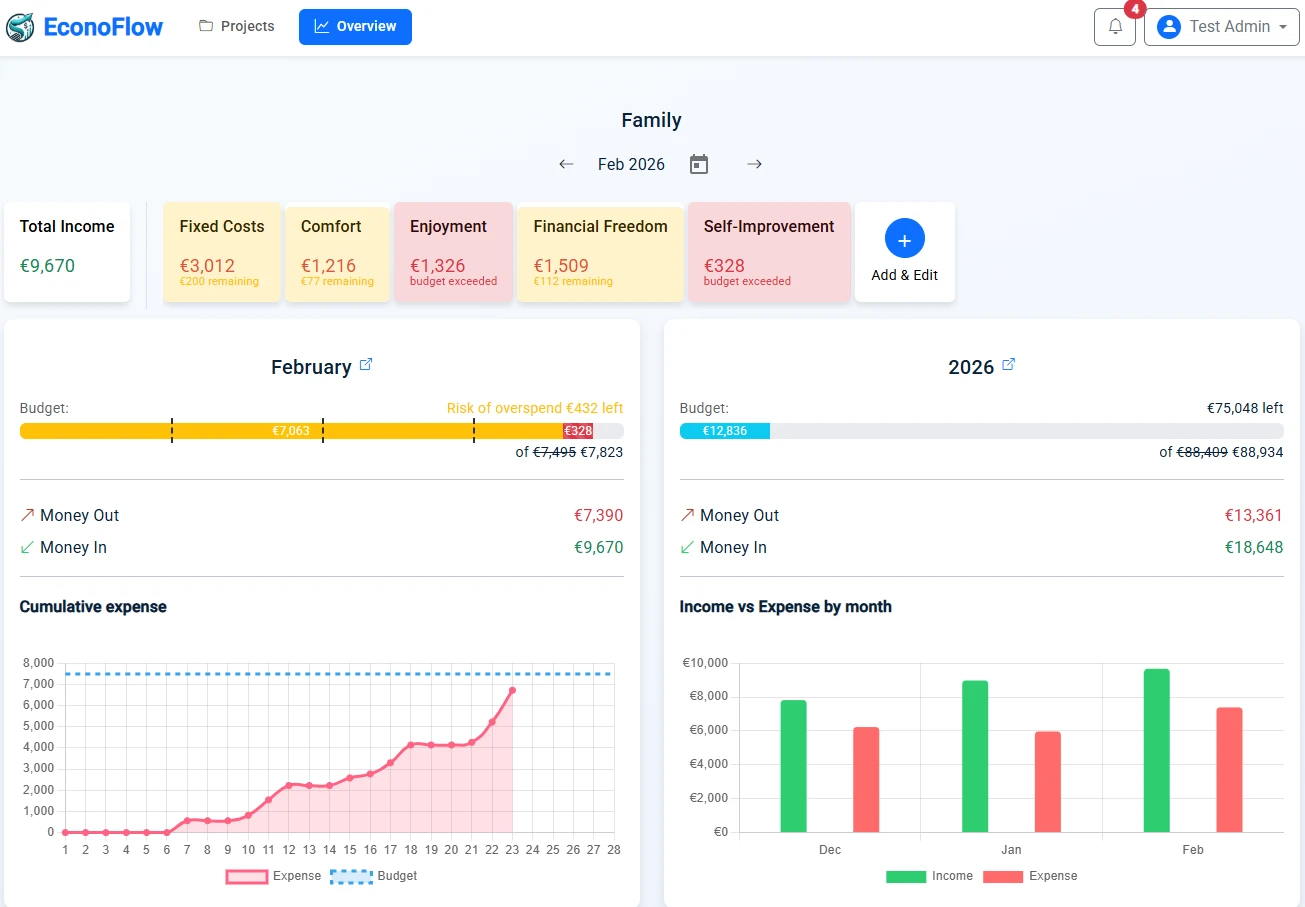The width and height of the screenshot is (1305, 907).
Task: Click the notification bell icon
Action: click(1114, 27)
